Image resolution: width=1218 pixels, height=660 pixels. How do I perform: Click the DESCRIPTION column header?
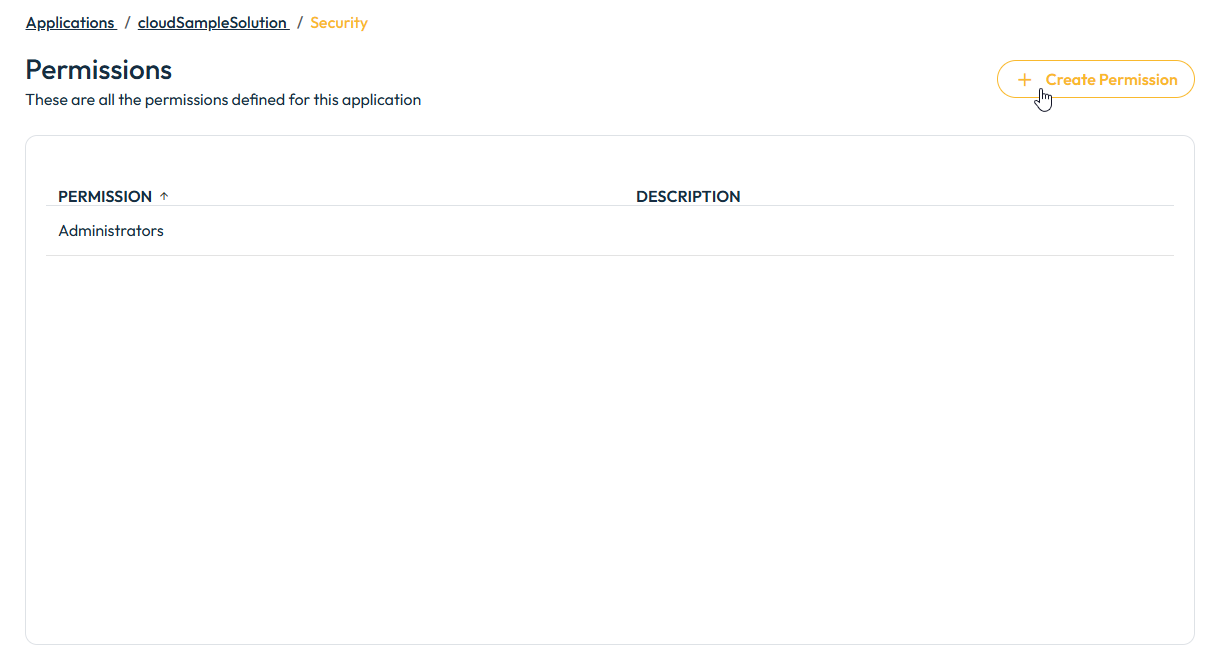pos(688,197)
